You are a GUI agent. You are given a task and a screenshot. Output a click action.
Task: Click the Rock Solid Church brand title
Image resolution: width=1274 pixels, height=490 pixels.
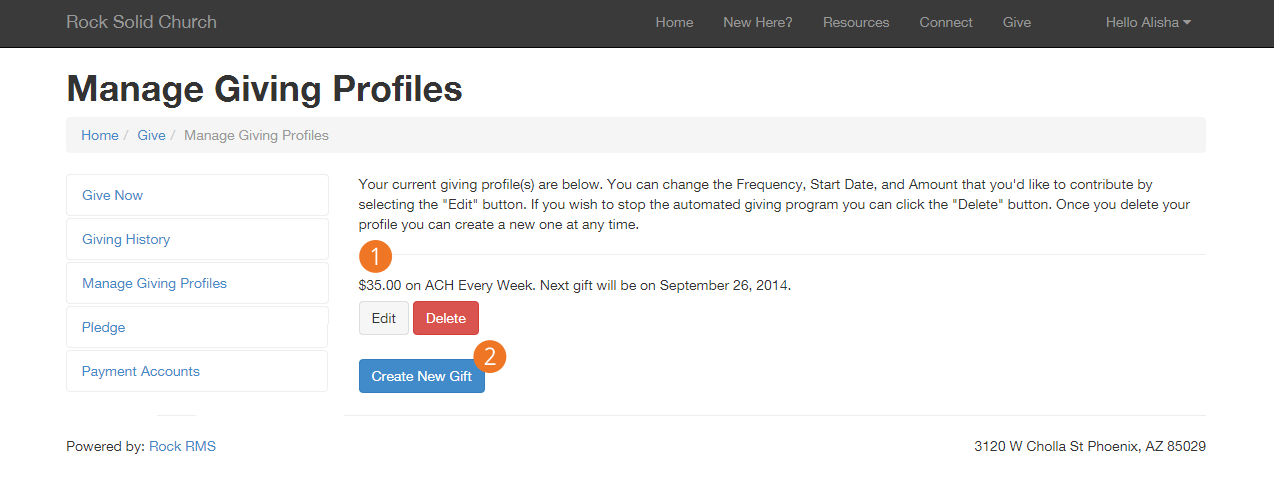141,22
